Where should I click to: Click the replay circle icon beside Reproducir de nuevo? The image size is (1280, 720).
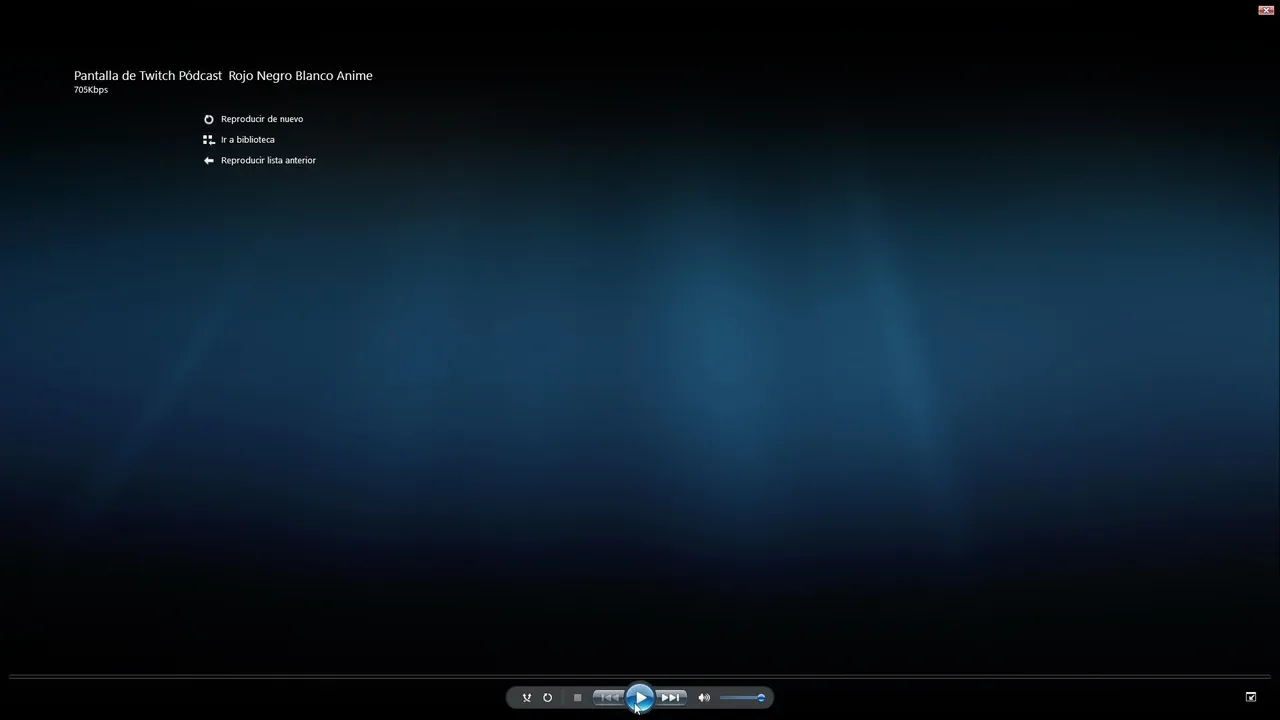point(209,119)
